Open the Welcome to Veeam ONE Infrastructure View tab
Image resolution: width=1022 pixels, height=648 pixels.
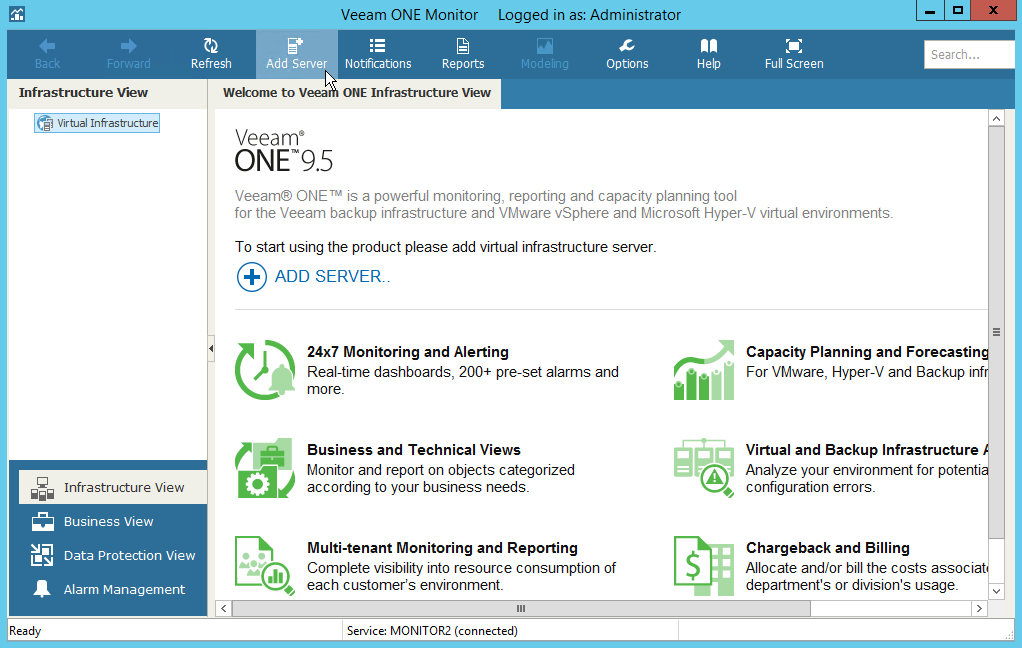tap(357, 93)
